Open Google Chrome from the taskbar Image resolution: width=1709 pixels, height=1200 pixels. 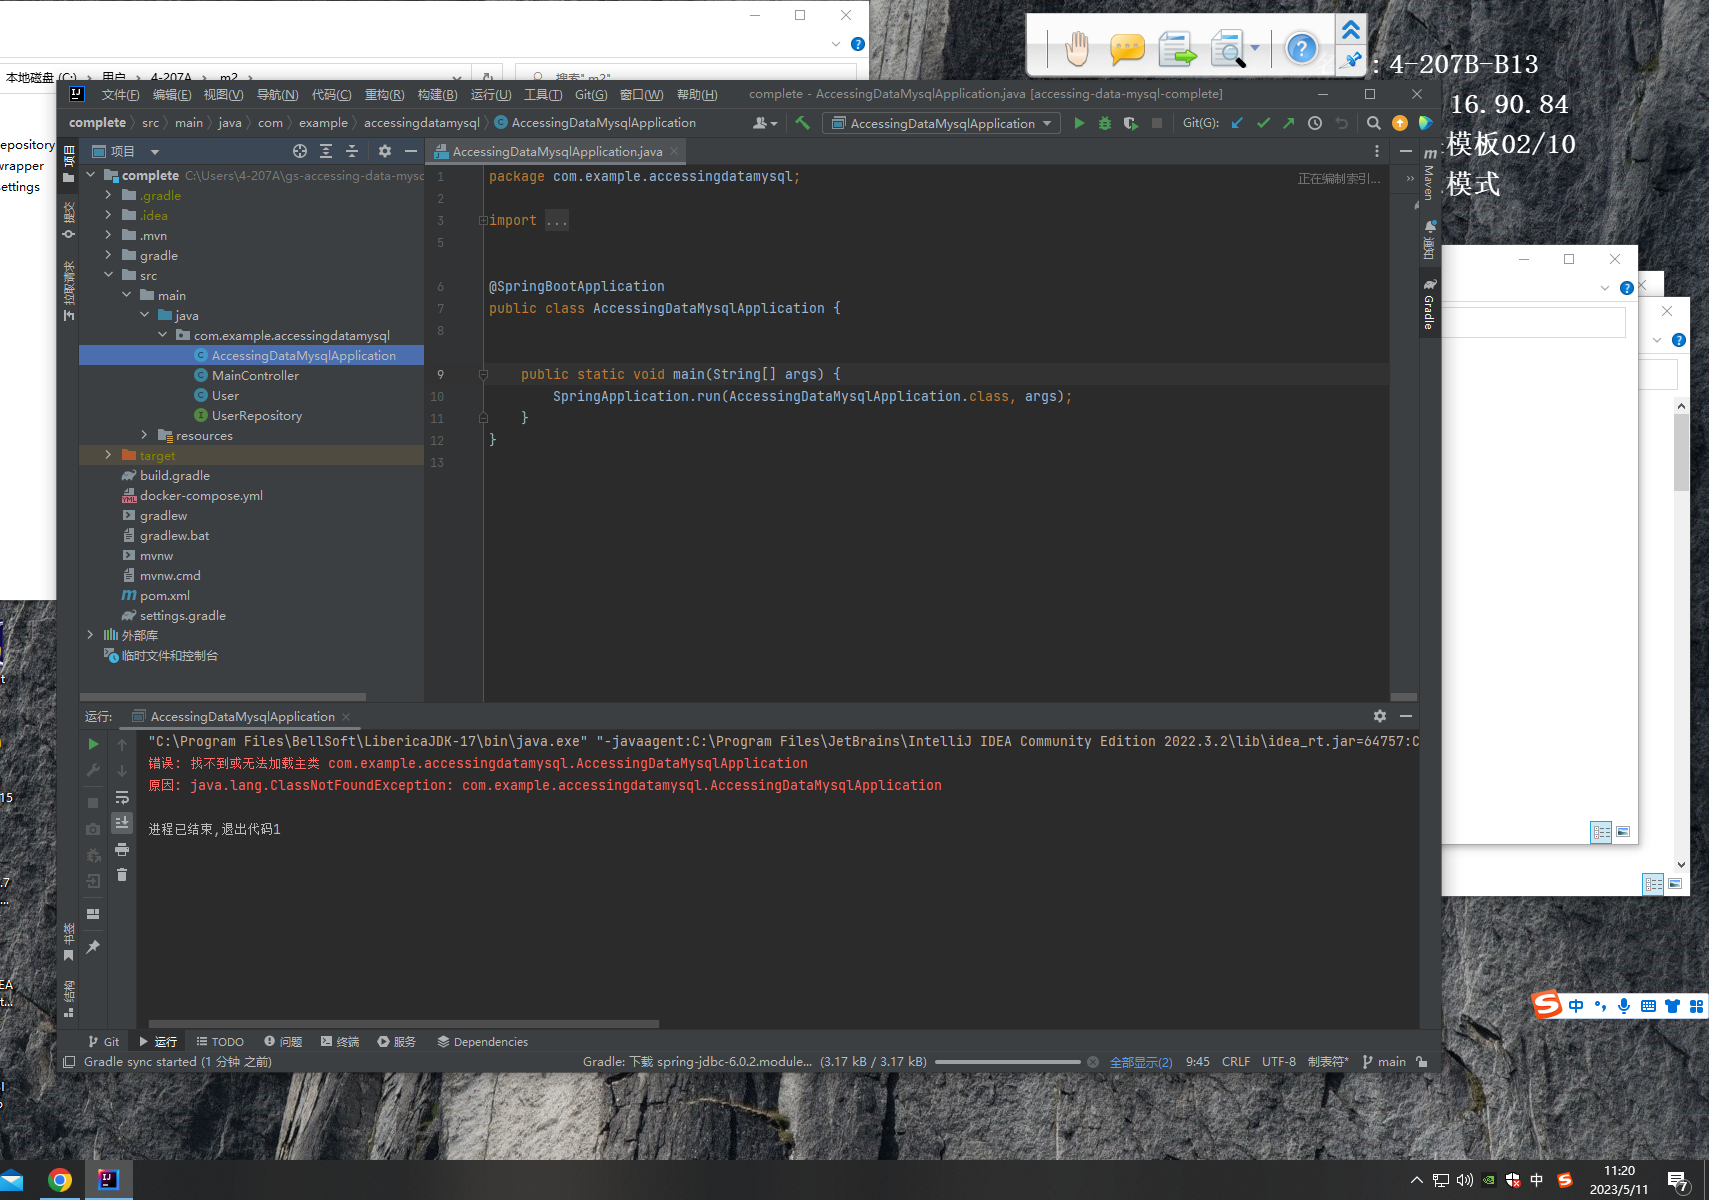pyautogui.click(x=60, y=1181)
